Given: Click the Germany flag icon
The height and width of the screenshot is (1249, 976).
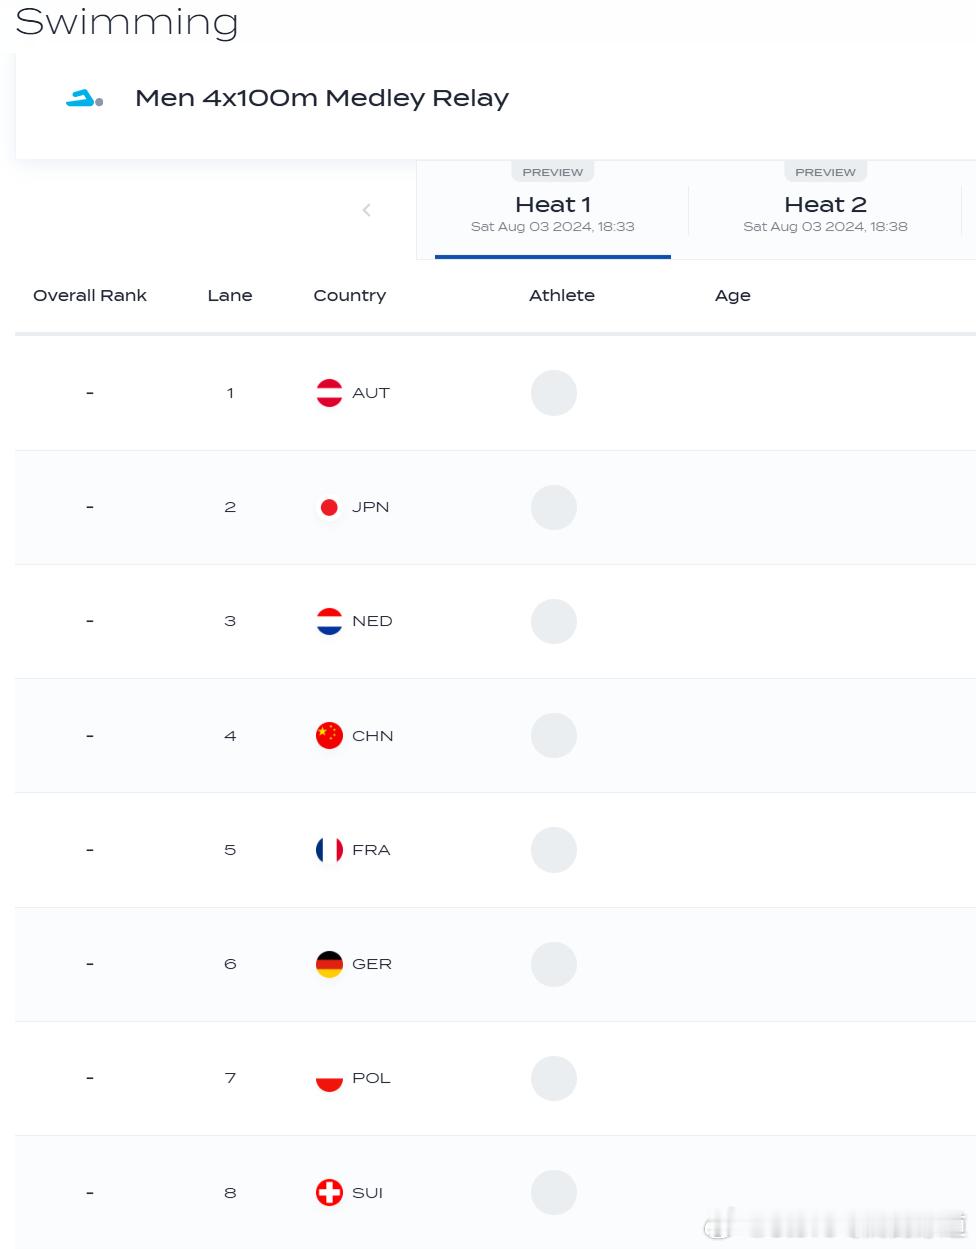Looking at the screenshot, I should point(329,964).
